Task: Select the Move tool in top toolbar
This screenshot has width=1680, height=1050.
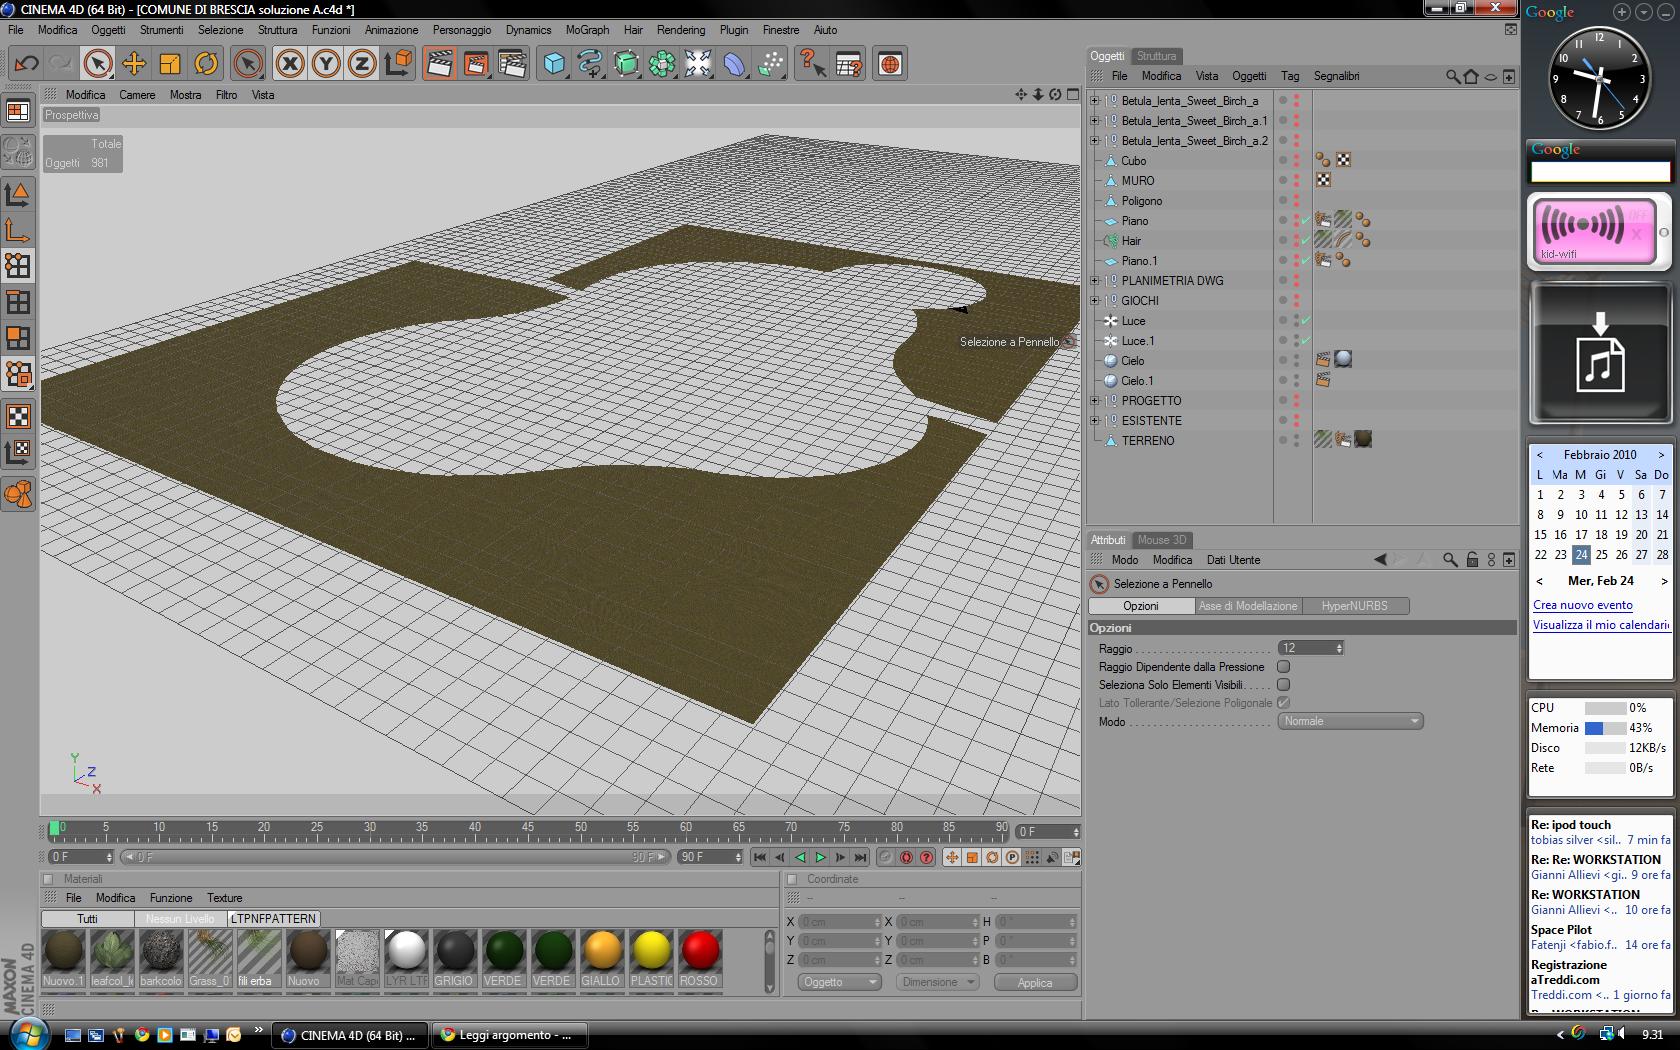Action: (x=133, y=64)
